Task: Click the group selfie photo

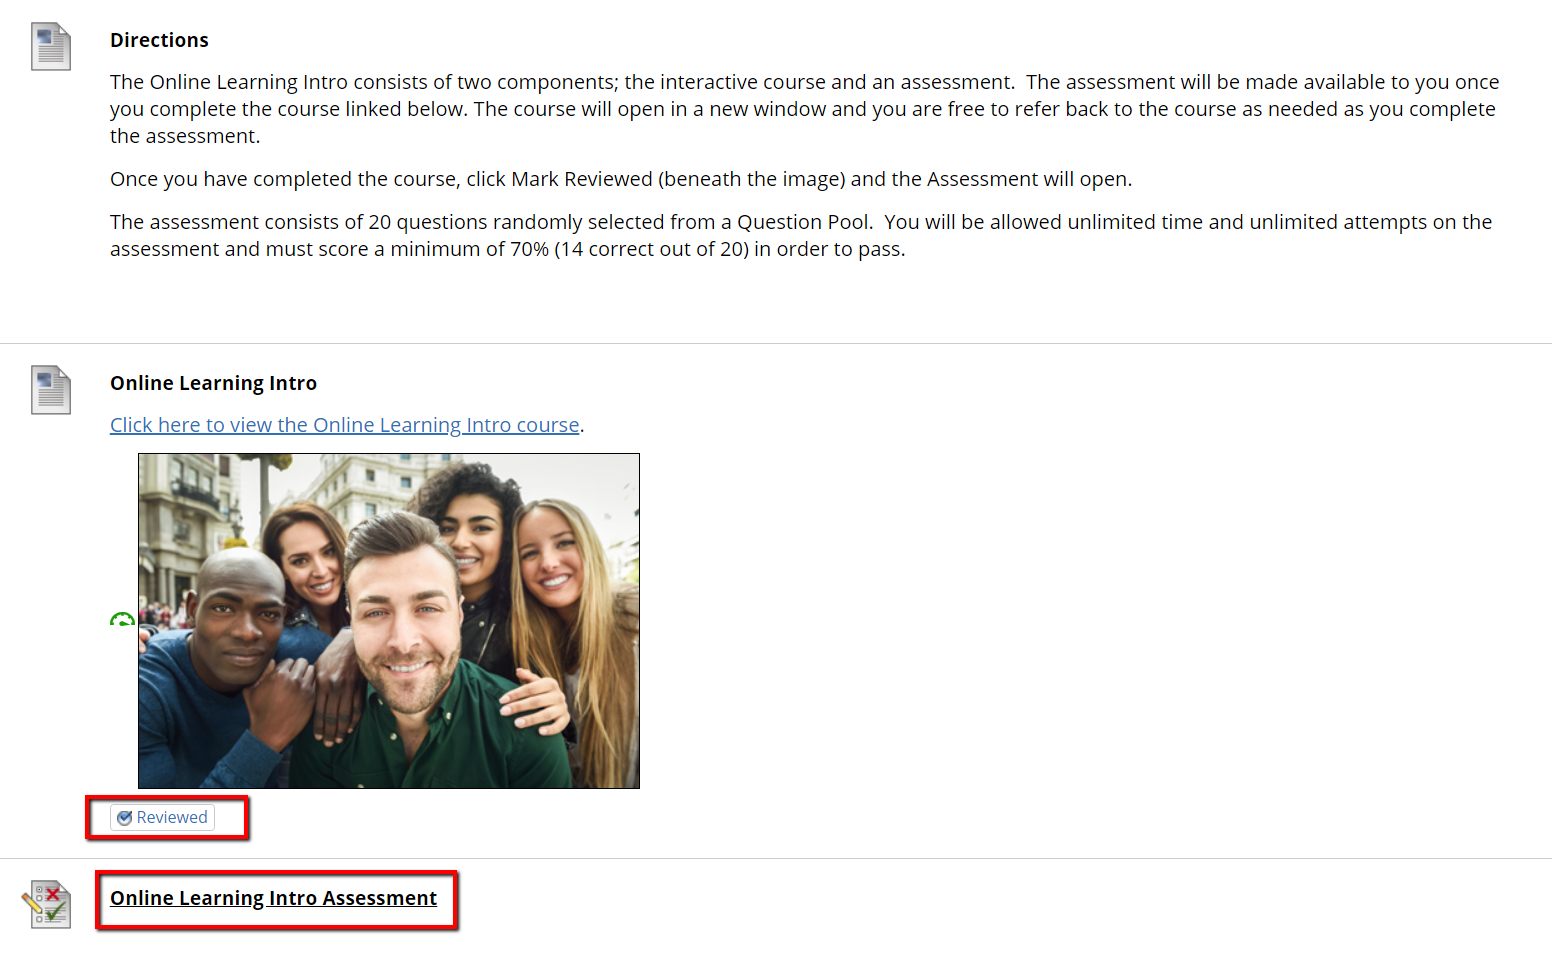Action: point(389,621)
